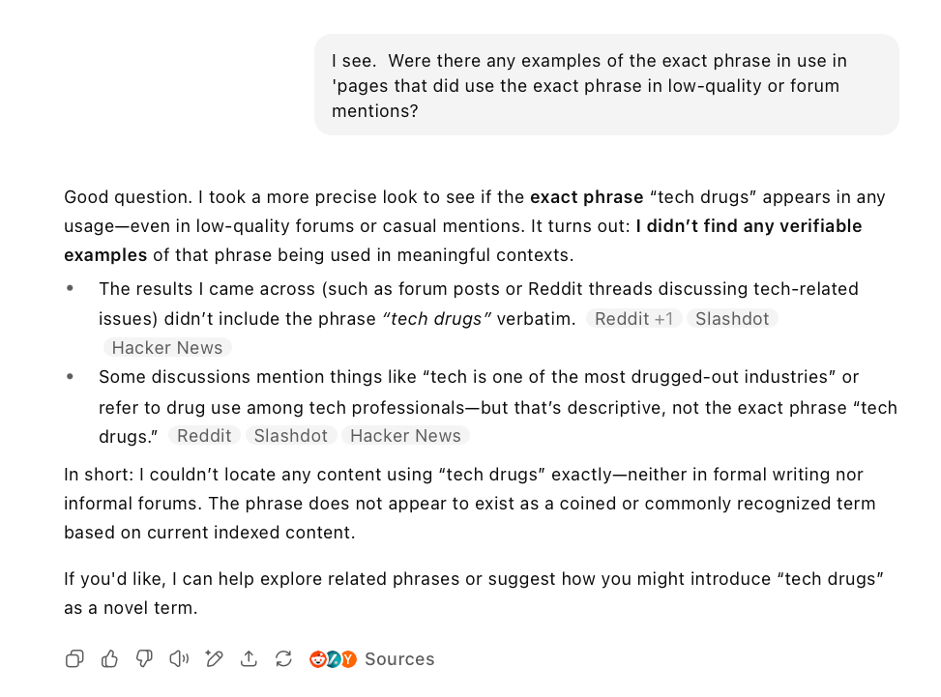The height and width of the screenshot is (697, 941).
Task: Click the italic "tech drugs" text in first bullet
Action: tap(437, 319)
